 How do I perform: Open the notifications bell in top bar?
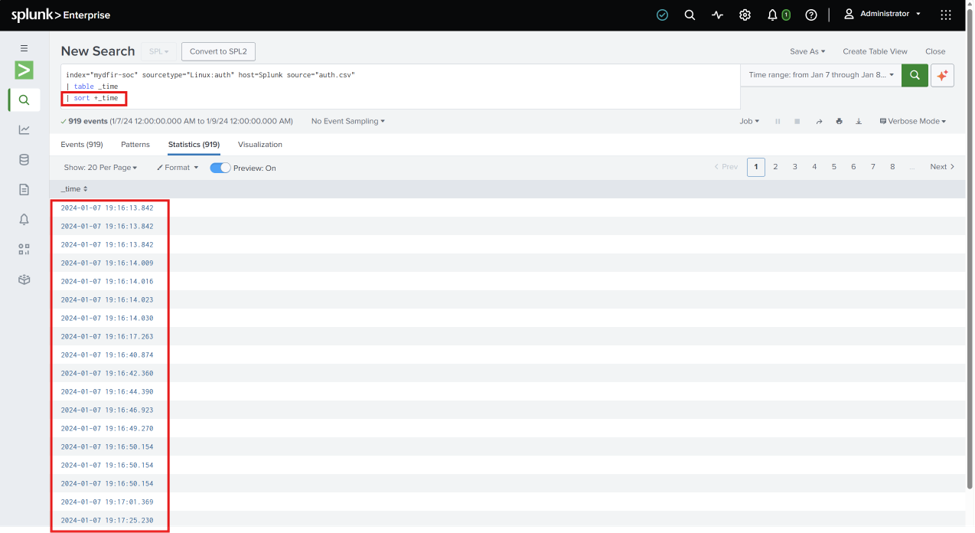coord(772,15)
